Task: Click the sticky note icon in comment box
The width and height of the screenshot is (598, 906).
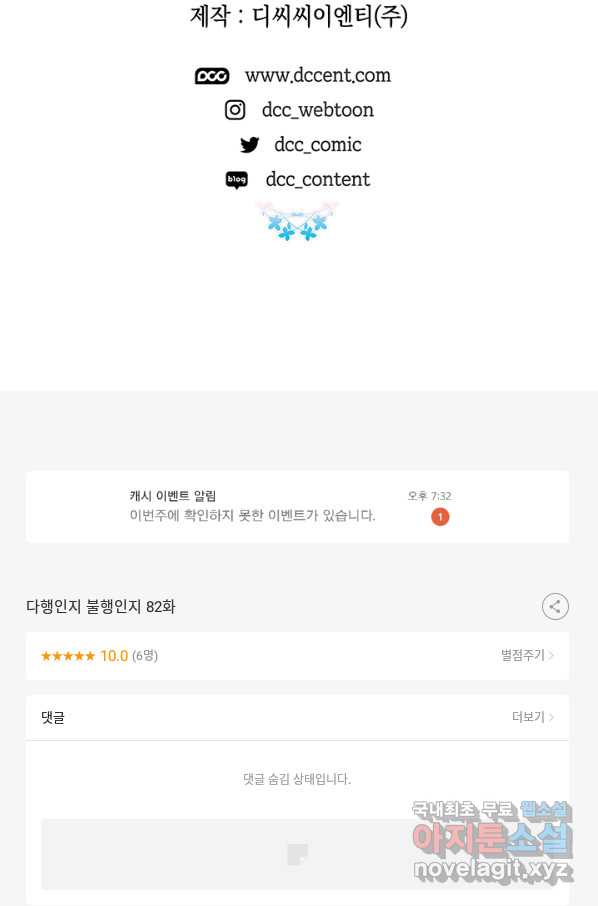Action: tap(298, 854)
